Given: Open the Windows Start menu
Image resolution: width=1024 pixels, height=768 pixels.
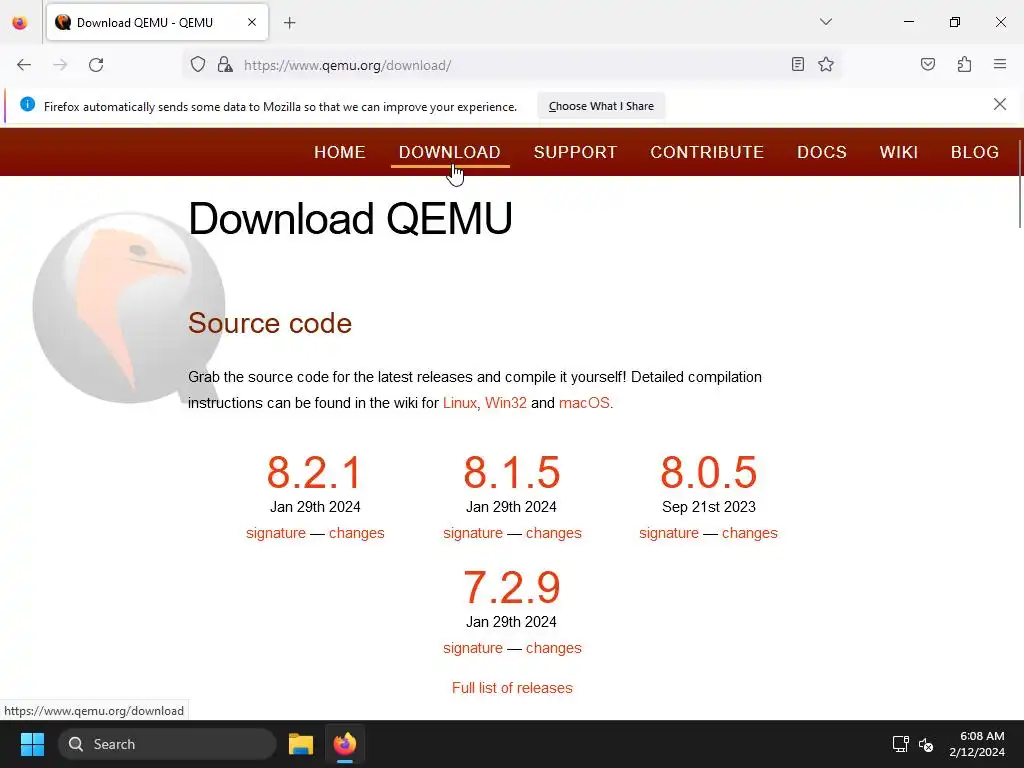Looking at the screenshot, I should click(x=32, y=744).
